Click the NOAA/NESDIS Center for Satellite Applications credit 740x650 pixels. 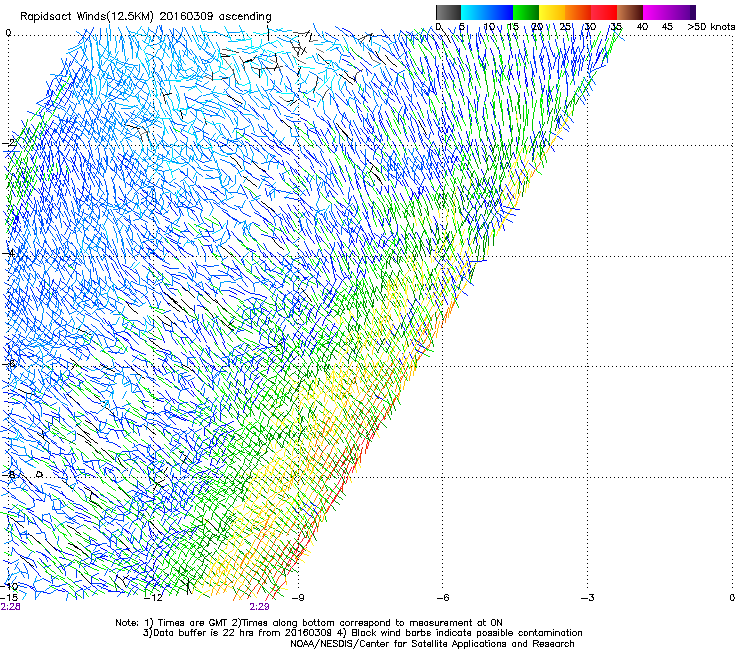coord(432,644)
